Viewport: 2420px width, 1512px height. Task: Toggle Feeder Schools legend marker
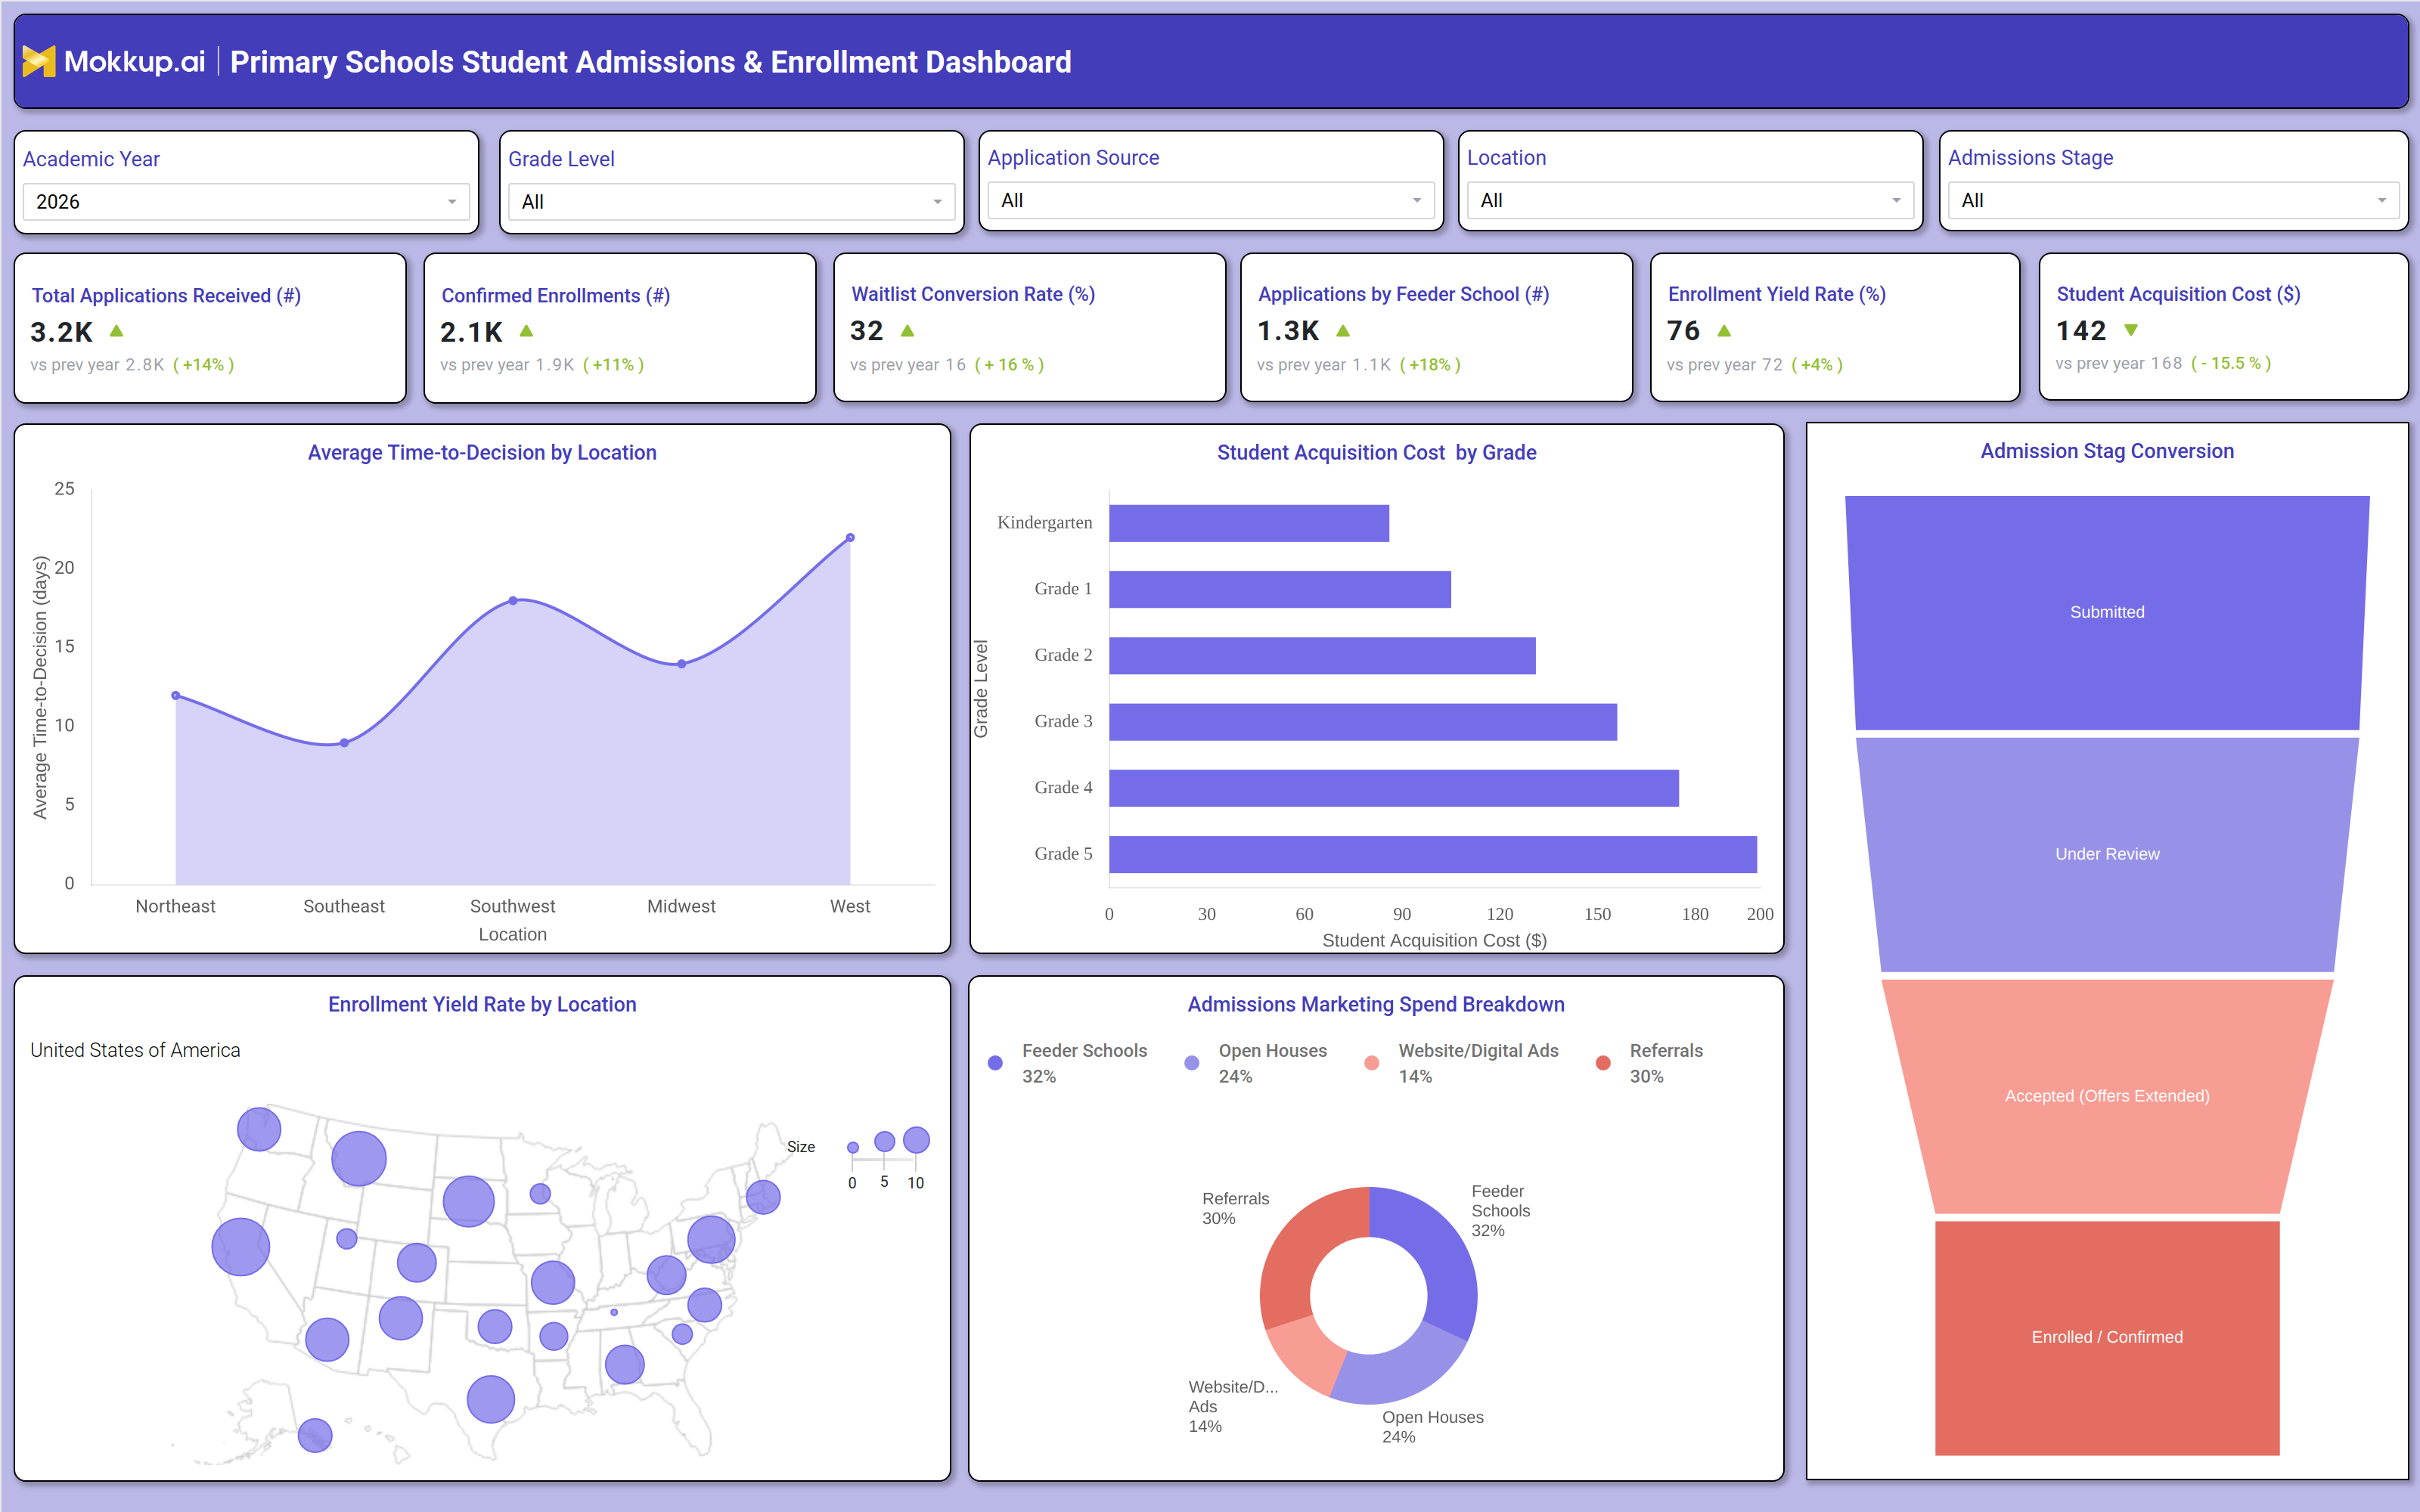click(995, 1063)
